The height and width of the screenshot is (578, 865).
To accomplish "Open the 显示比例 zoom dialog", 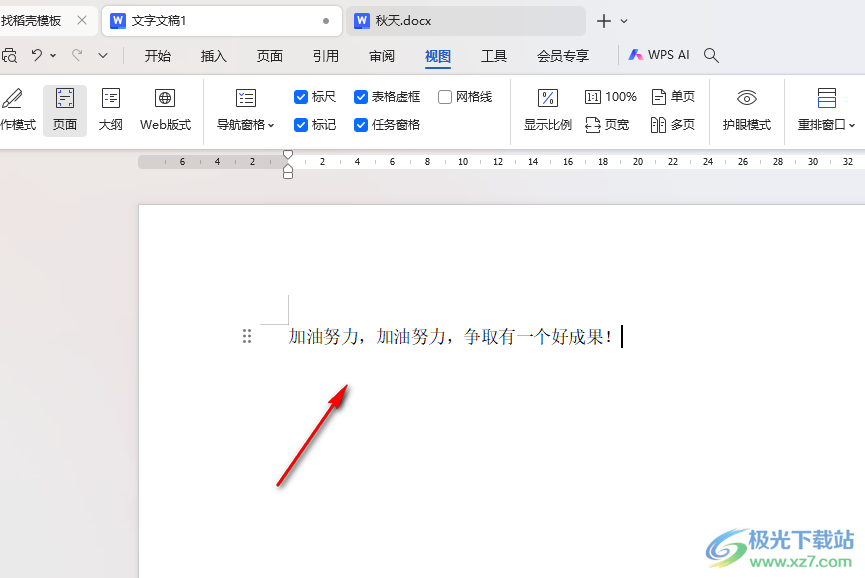I will [547, 110].
